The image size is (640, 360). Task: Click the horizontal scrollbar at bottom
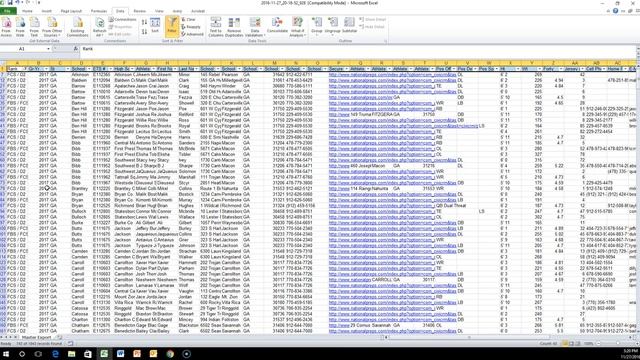click(x=469, y=338)
